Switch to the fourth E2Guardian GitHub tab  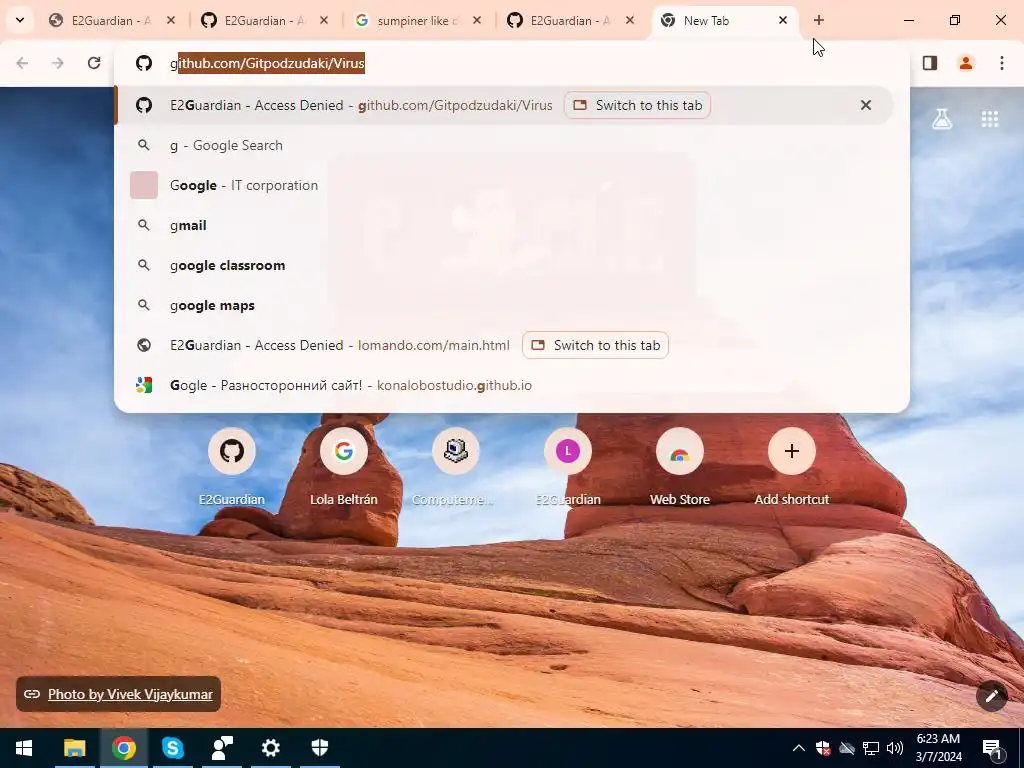coord(569,20)
